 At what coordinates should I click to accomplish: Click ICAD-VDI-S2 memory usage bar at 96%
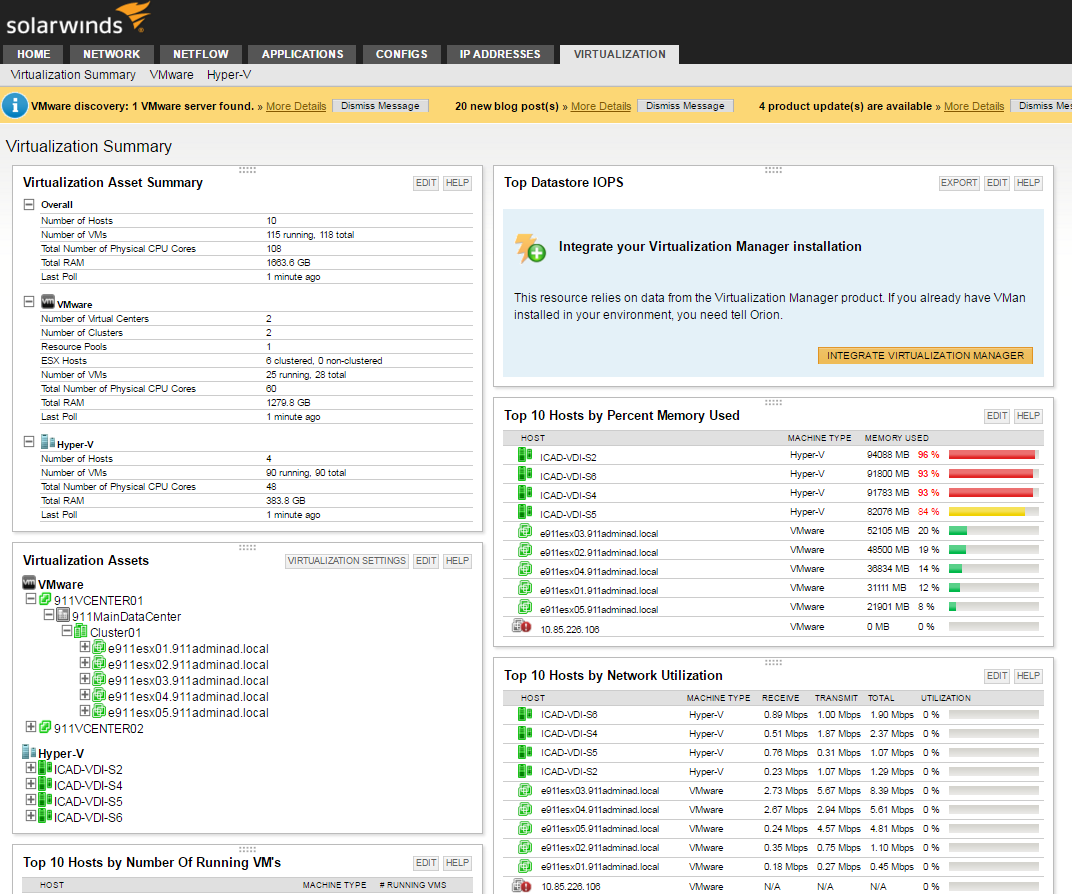point(993,455)
